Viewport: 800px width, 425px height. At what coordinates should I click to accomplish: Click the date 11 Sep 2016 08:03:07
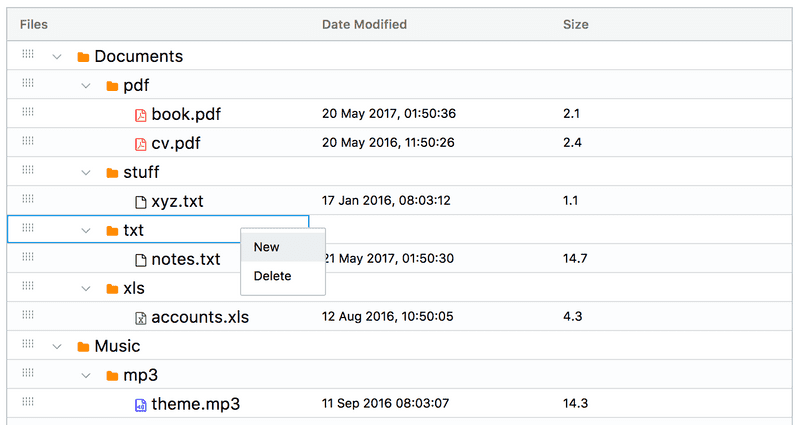pyautogui.click(x=386, y=404)
